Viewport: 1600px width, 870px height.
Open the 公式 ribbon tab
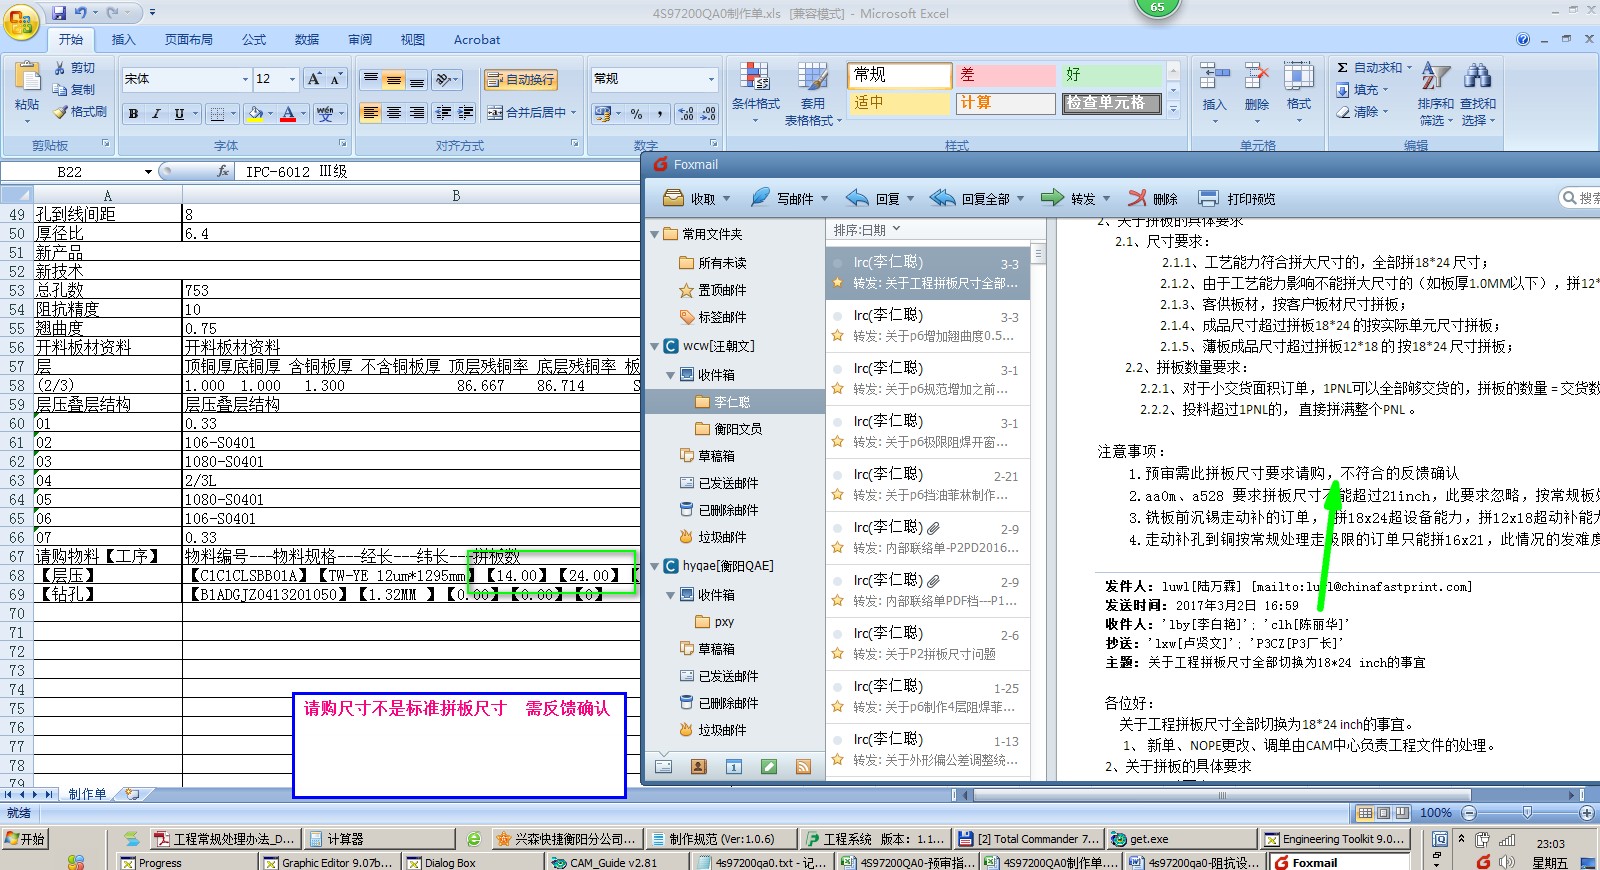[254, 39]
